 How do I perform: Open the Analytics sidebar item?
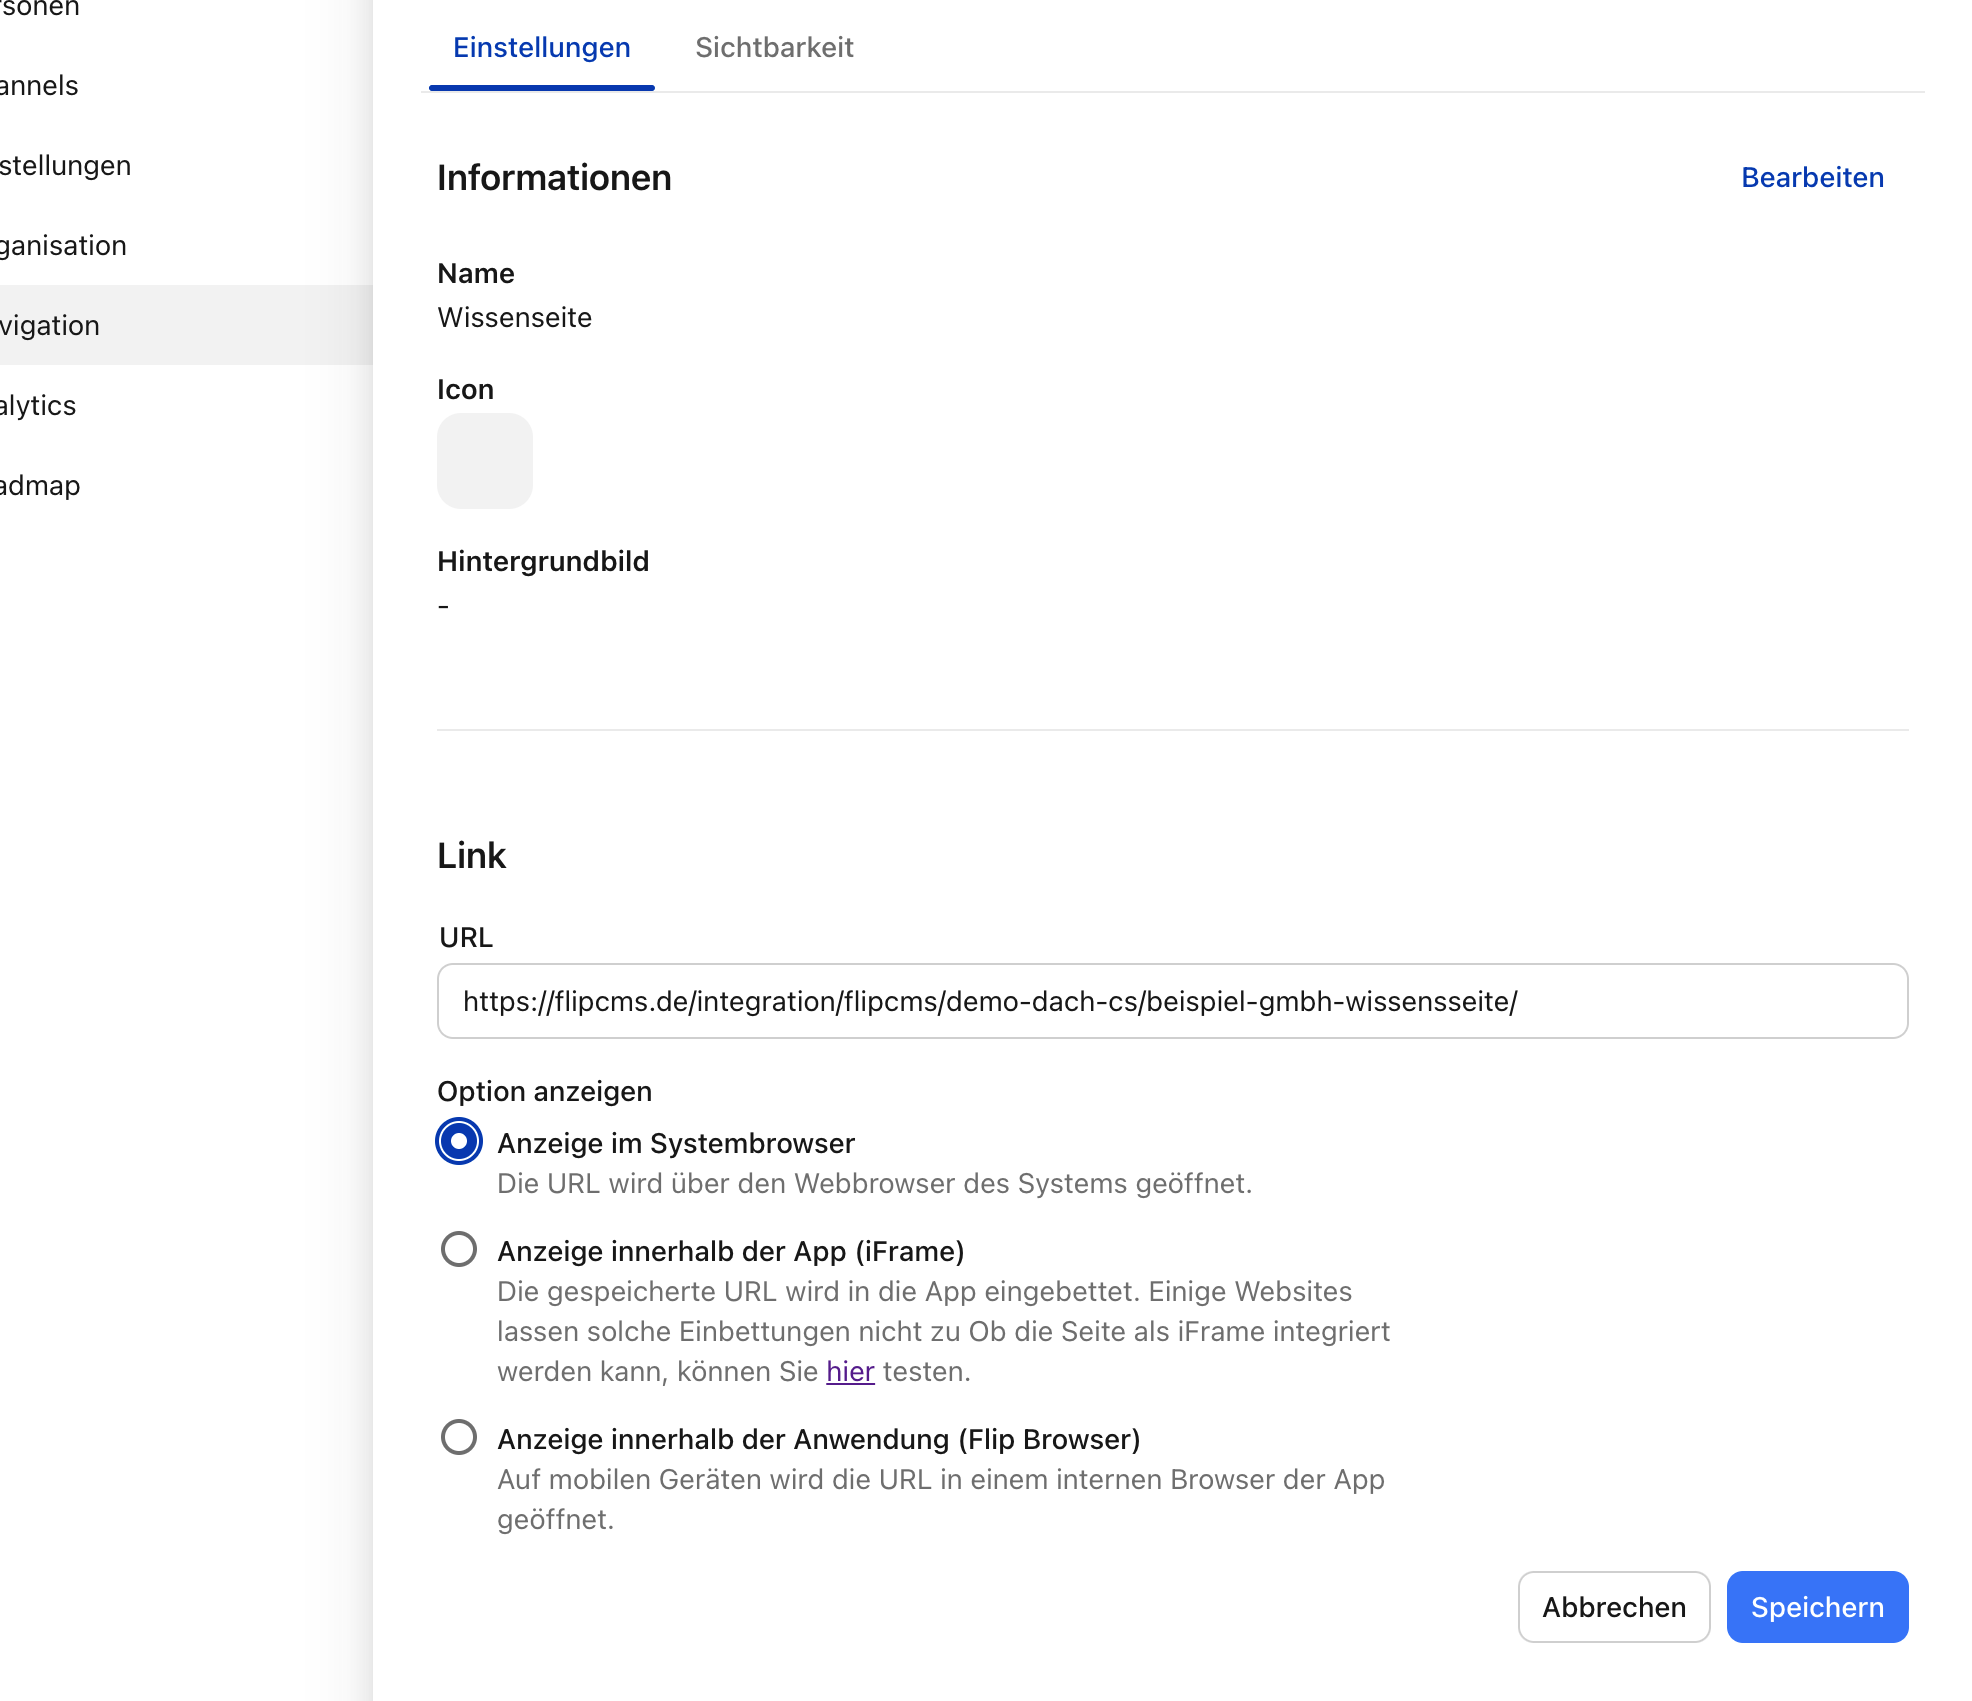(186, 405)
